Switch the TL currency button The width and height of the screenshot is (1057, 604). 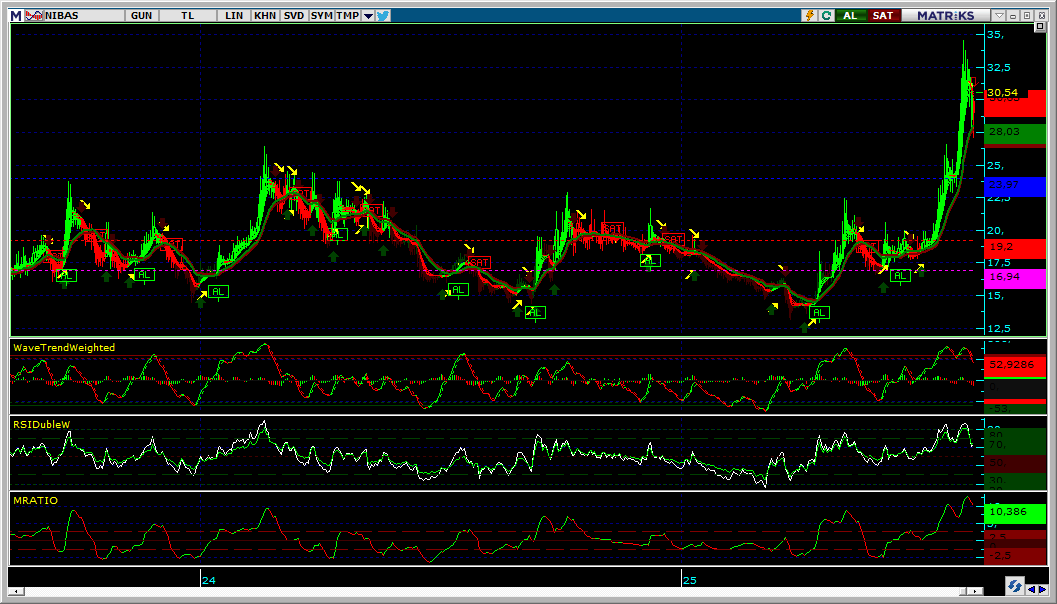click(x=188, y=16)
